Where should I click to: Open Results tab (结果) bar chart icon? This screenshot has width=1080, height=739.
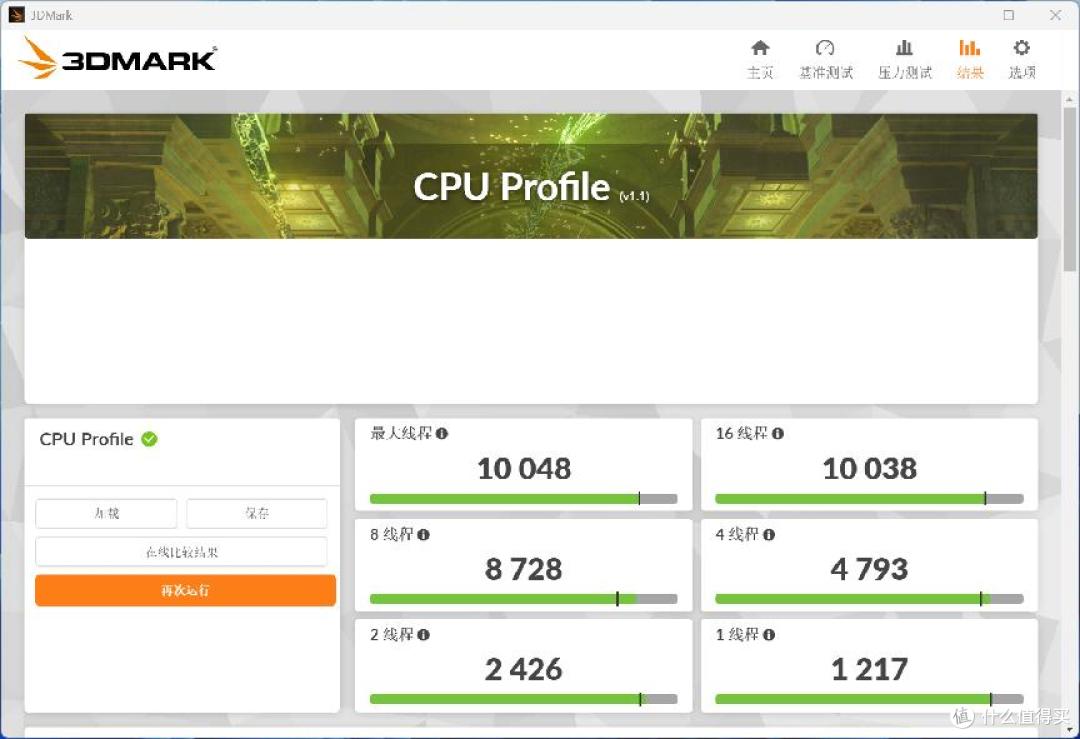click(x=969, y=48)
